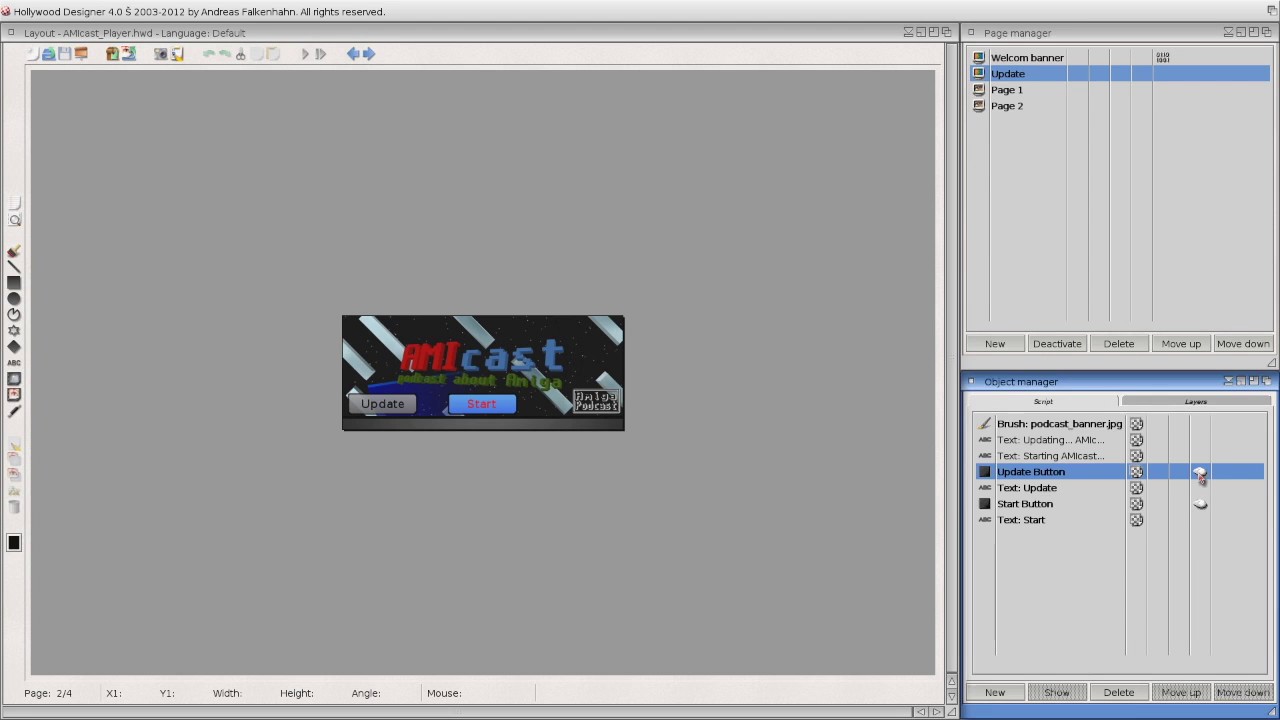Toggle transparency icon on Text: Updating row
Screen dimensions: 1280x720
[1136, 440]
